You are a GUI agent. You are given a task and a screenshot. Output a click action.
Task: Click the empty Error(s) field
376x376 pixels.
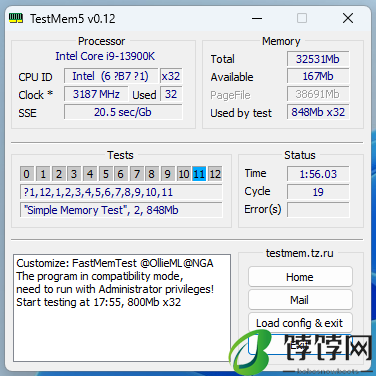(x=318, y=210)
